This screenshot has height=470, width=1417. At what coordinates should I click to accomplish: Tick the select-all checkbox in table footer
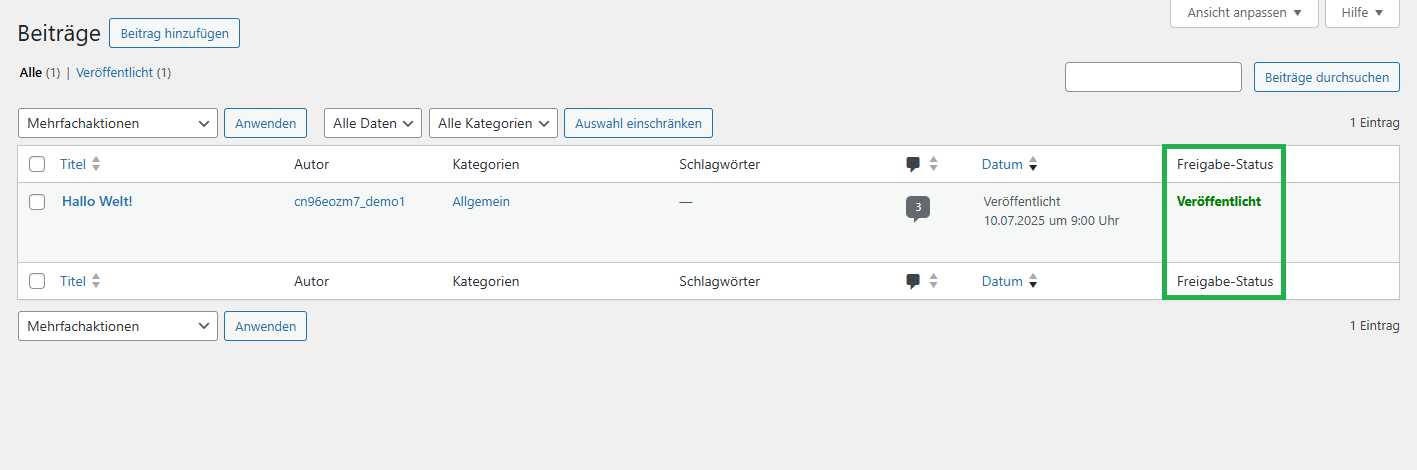(x=37, y=281)
